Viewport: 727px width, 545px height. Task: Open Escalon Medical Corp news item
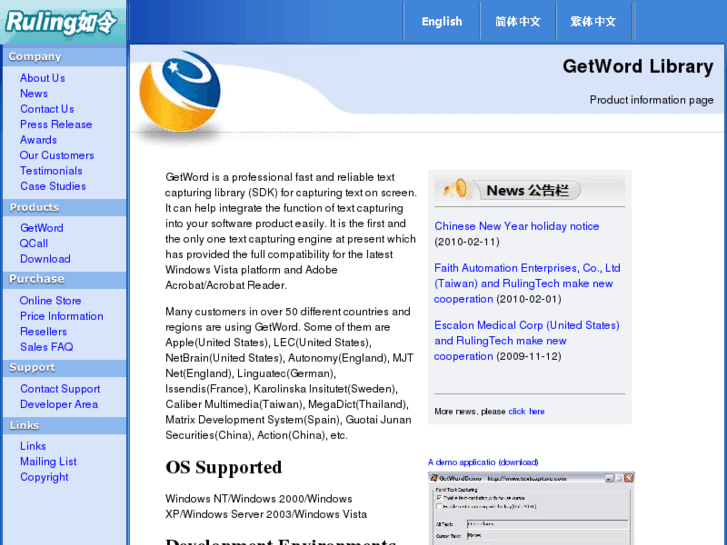pyautogui.click(x=526, y=340)
